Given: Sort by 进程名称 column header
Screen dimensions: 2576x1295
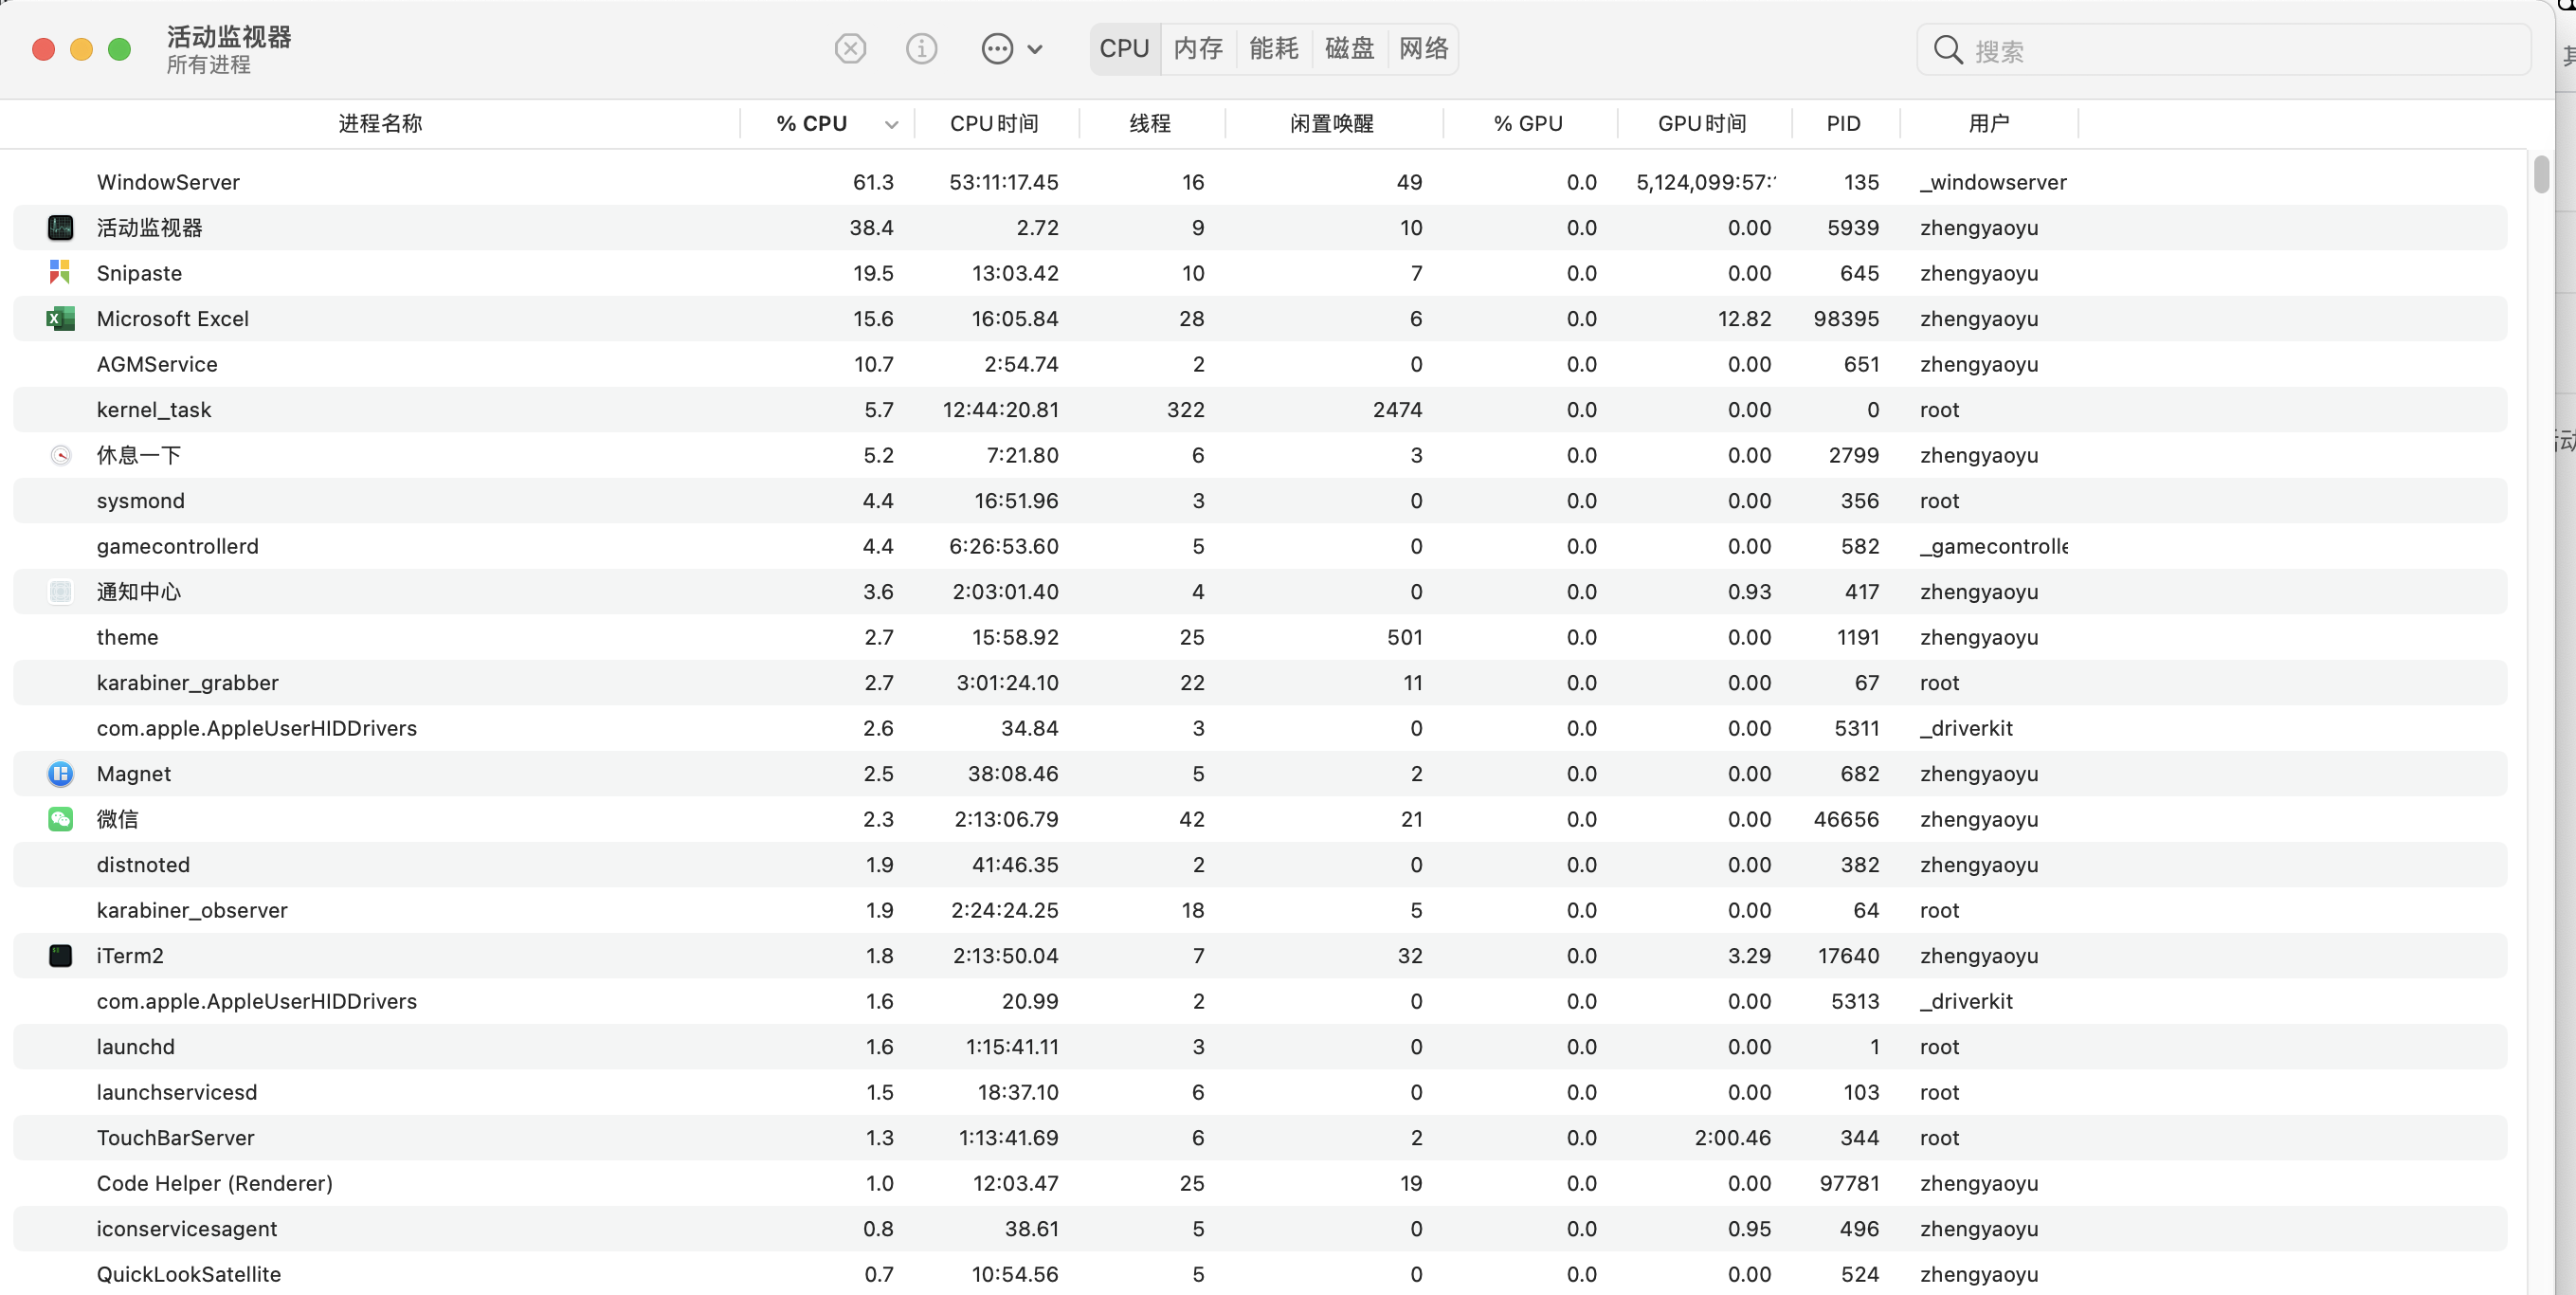Looking at the screenshot, I should (380, 123).
